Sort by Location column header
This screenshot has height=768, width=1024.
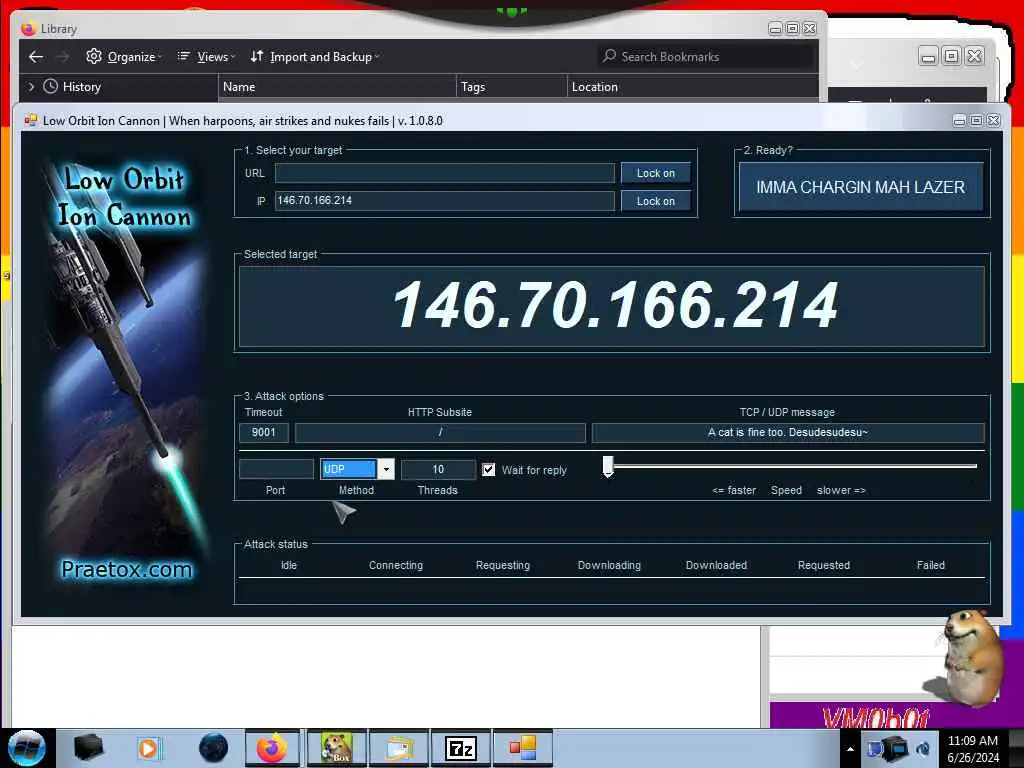coord(692,87)
